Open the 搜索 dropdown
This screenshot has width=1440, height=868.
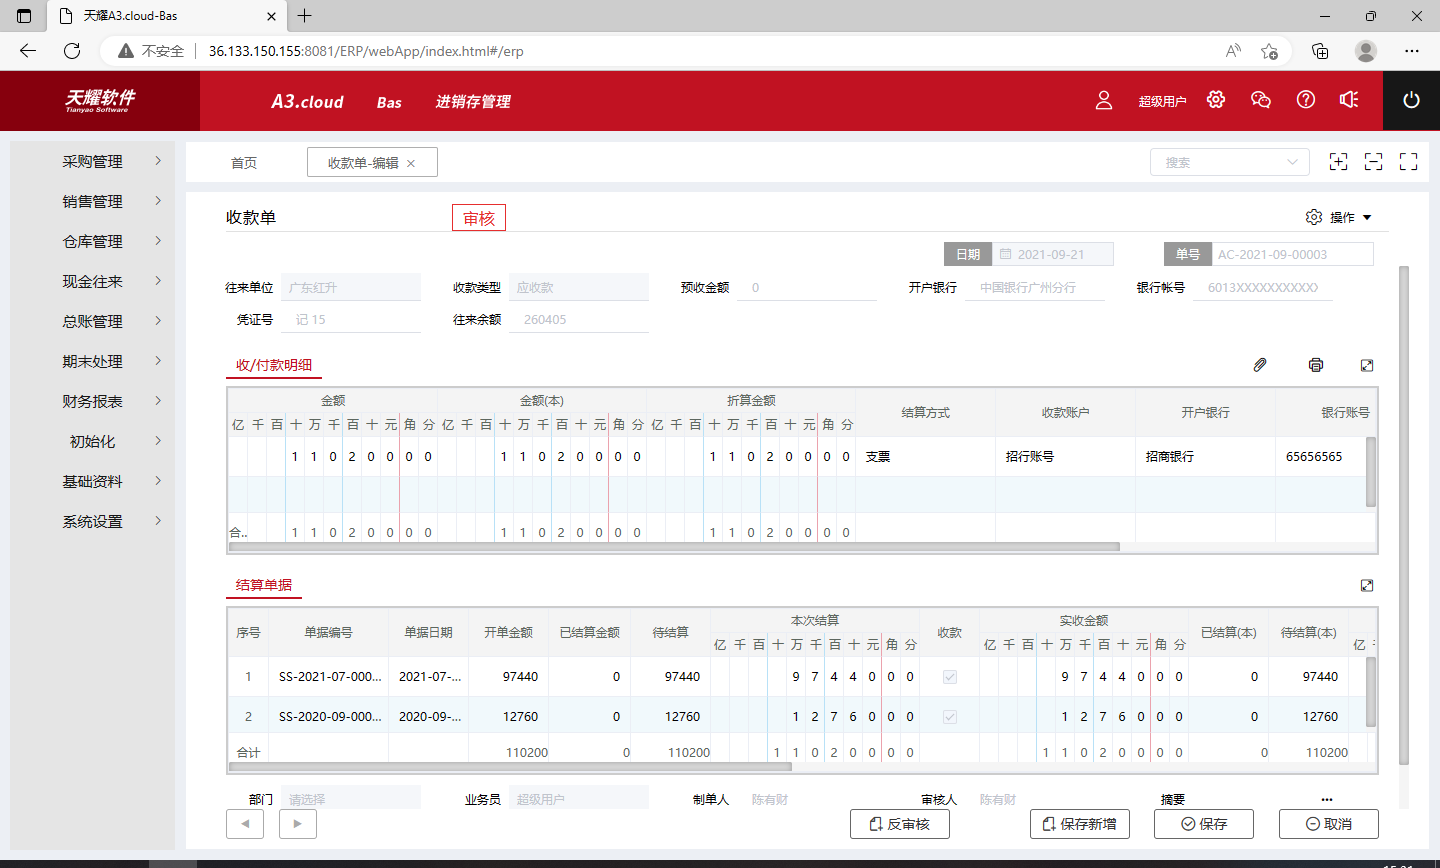(1230, 162)
